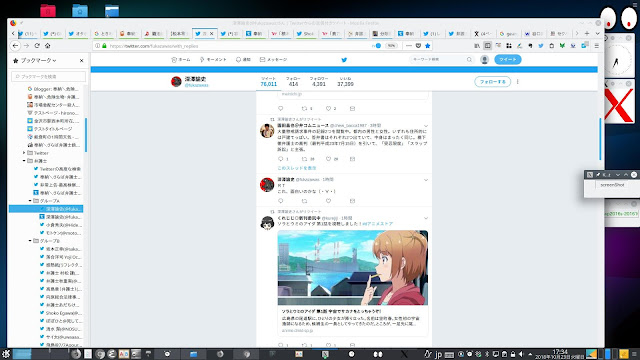Select the Tweets count 76,011 tab
This screenshot has width=640, height=360.
tap(269, 82)
